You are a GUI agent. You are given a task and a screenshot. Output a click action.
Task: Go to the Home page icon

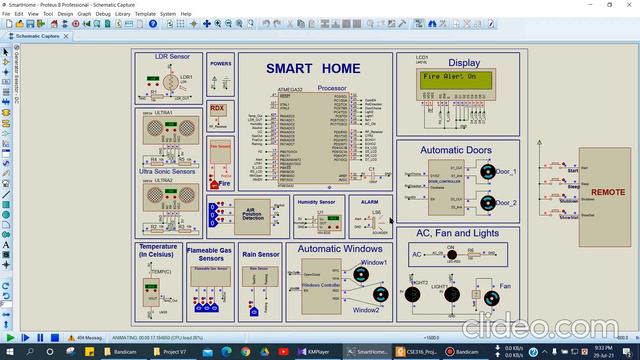tap(54, 24)
